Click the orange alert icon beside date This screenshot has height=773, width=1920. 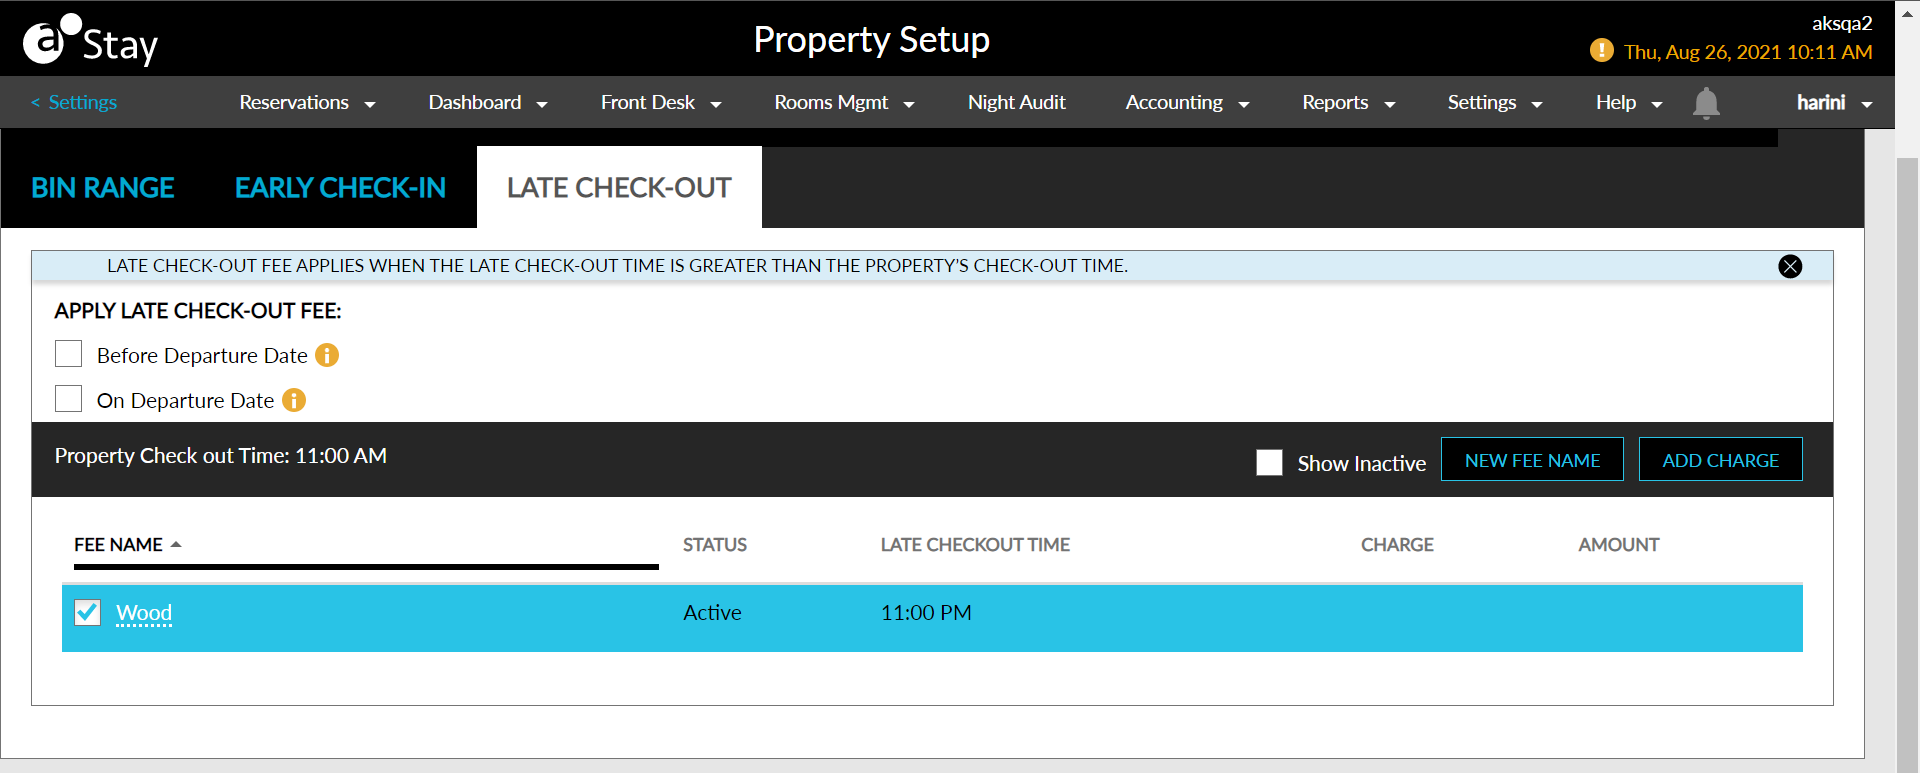tap(1601, 51)
